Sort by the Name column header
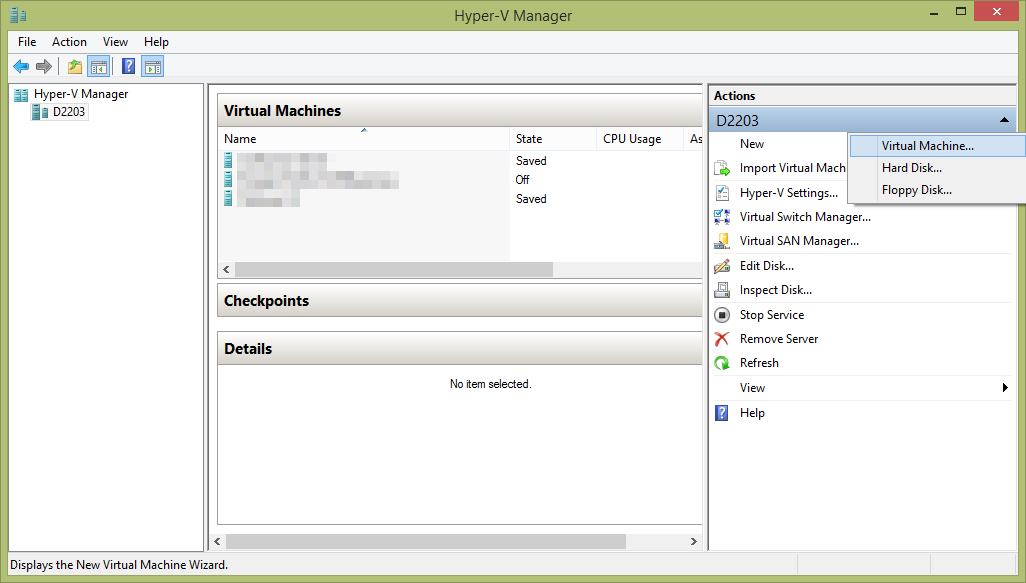Screen dimensions: 1026x583 (x=363, y=139)
